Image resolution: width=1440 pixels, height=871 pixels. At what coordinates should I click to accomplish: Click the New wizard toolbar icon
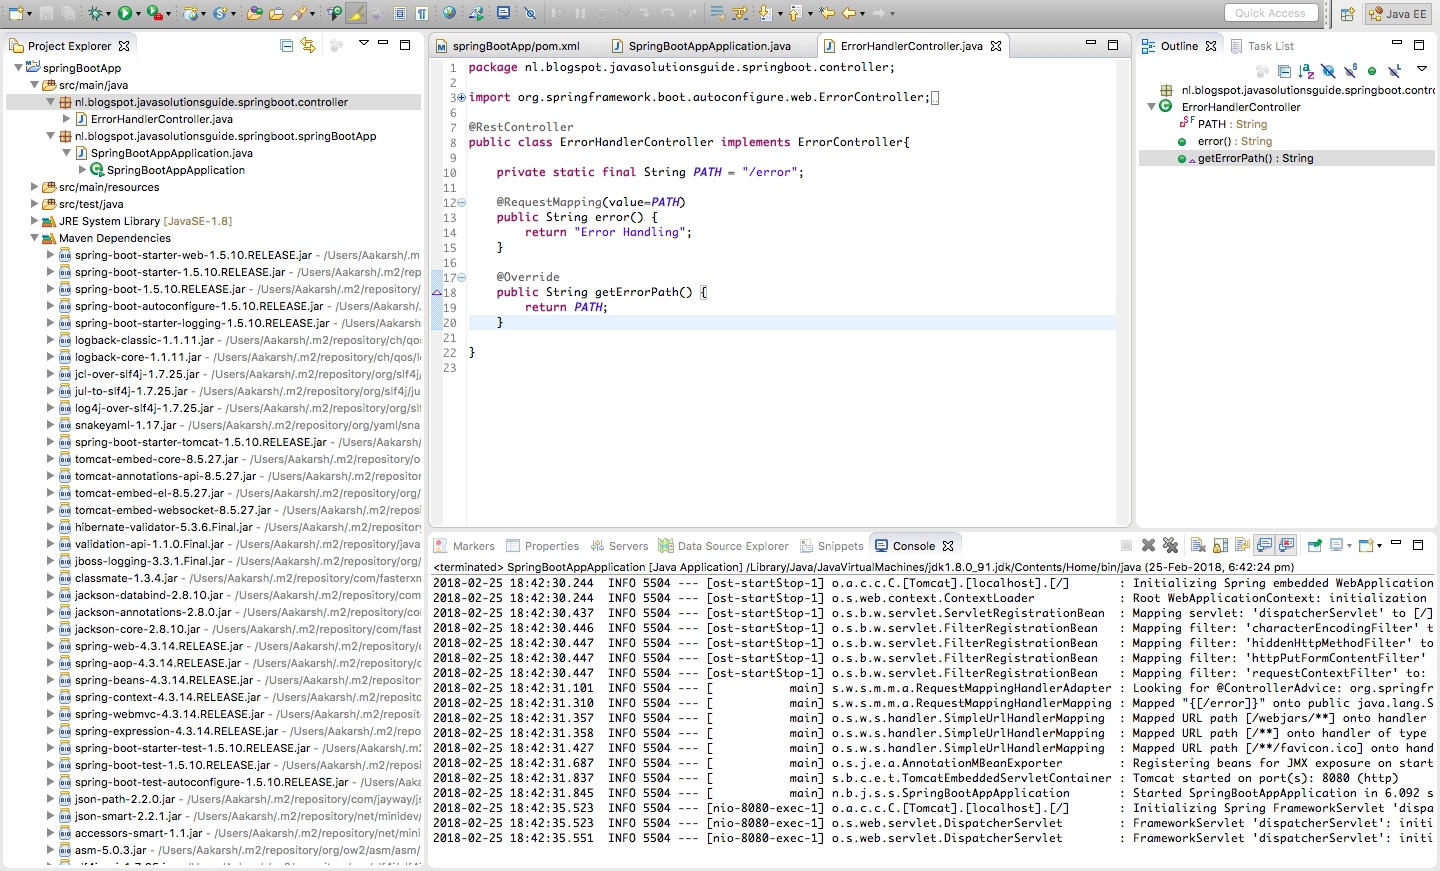[x=15, y=13]
